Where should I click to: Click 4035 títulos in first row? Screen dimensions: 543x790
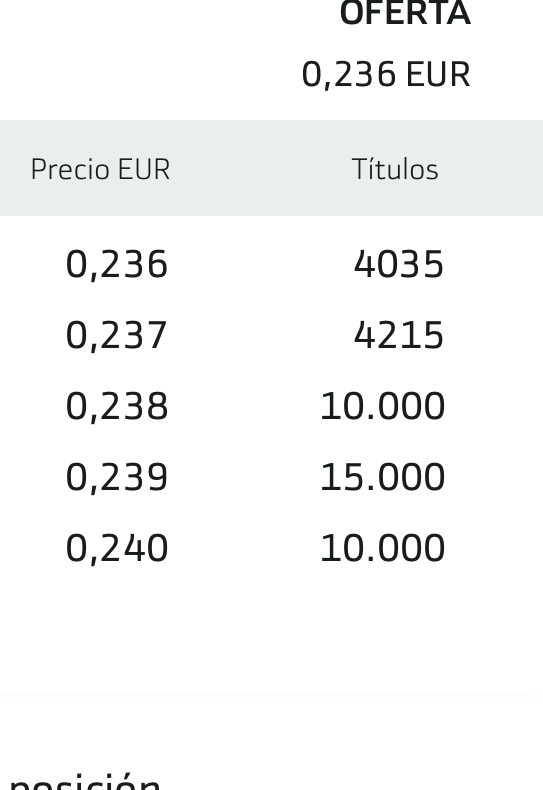point(398,264)
